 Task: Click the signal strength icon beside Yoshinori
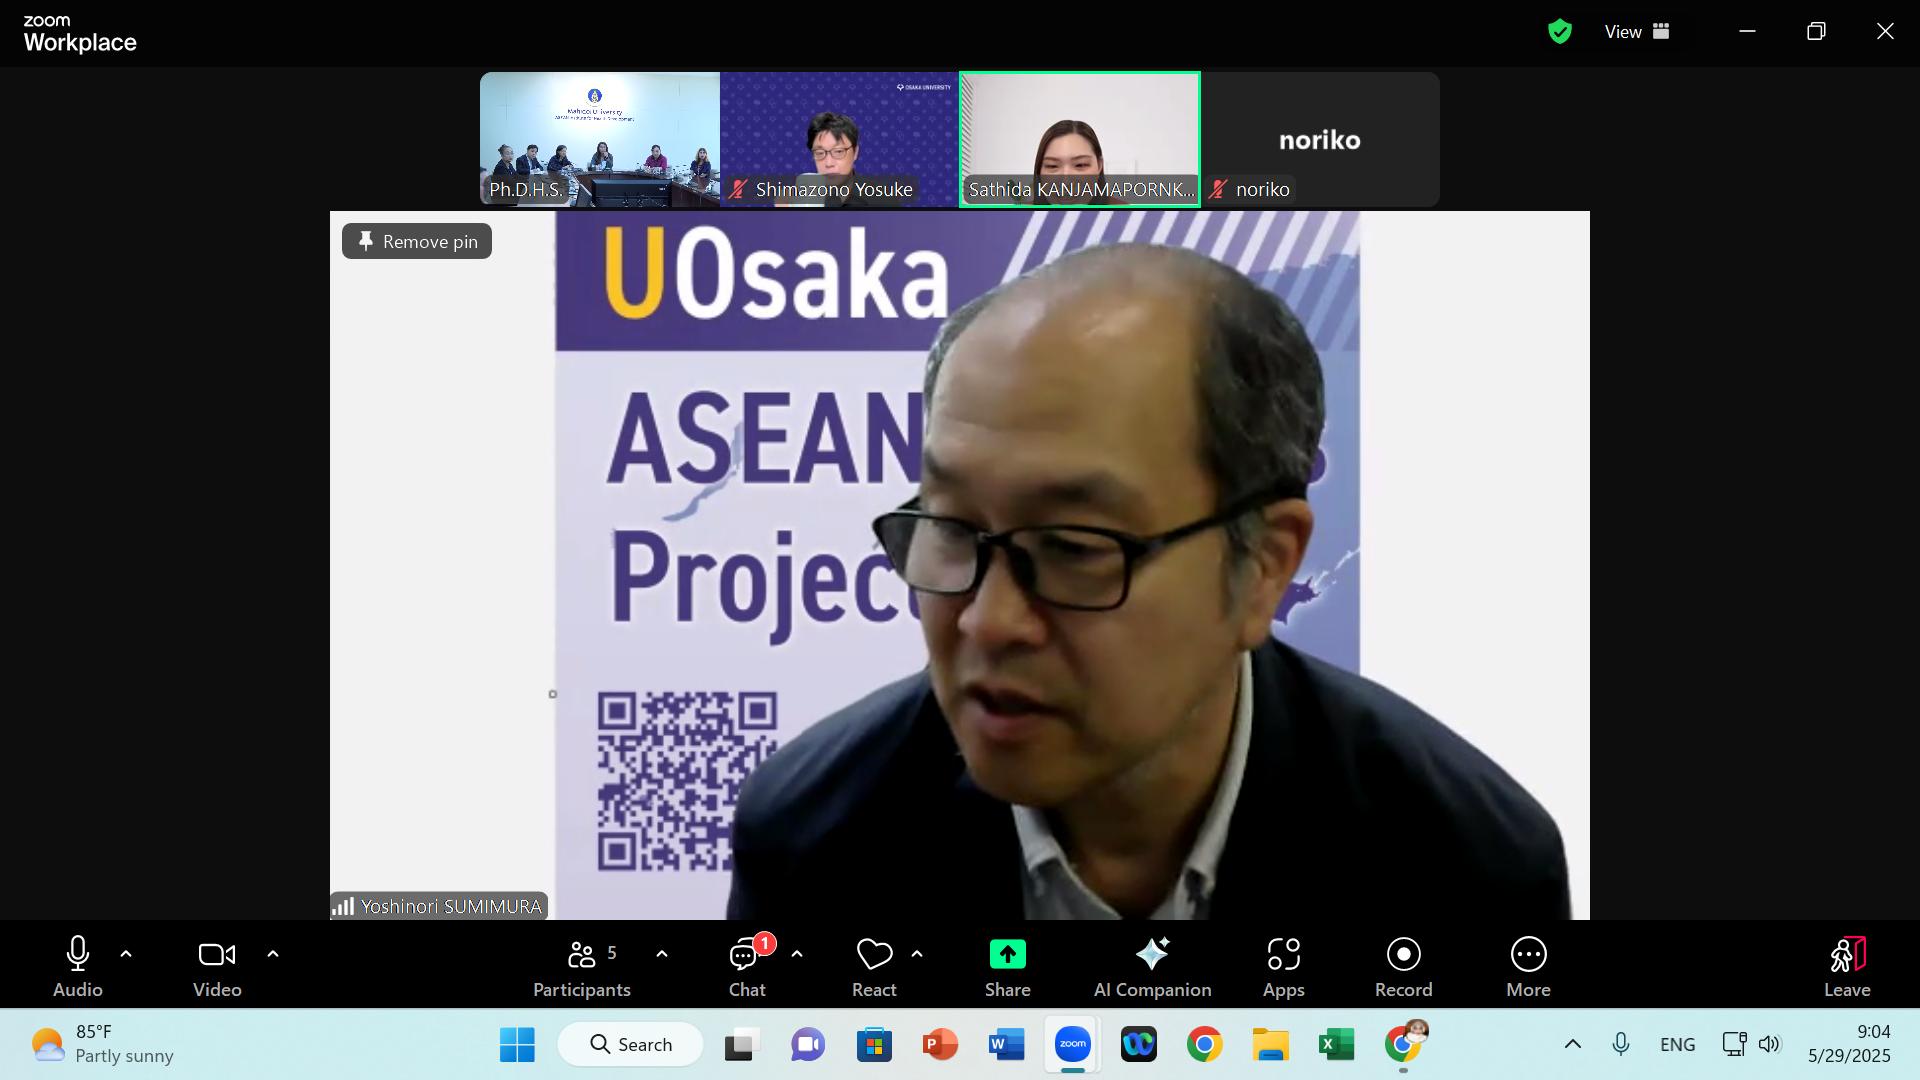(x=343, y=907)
